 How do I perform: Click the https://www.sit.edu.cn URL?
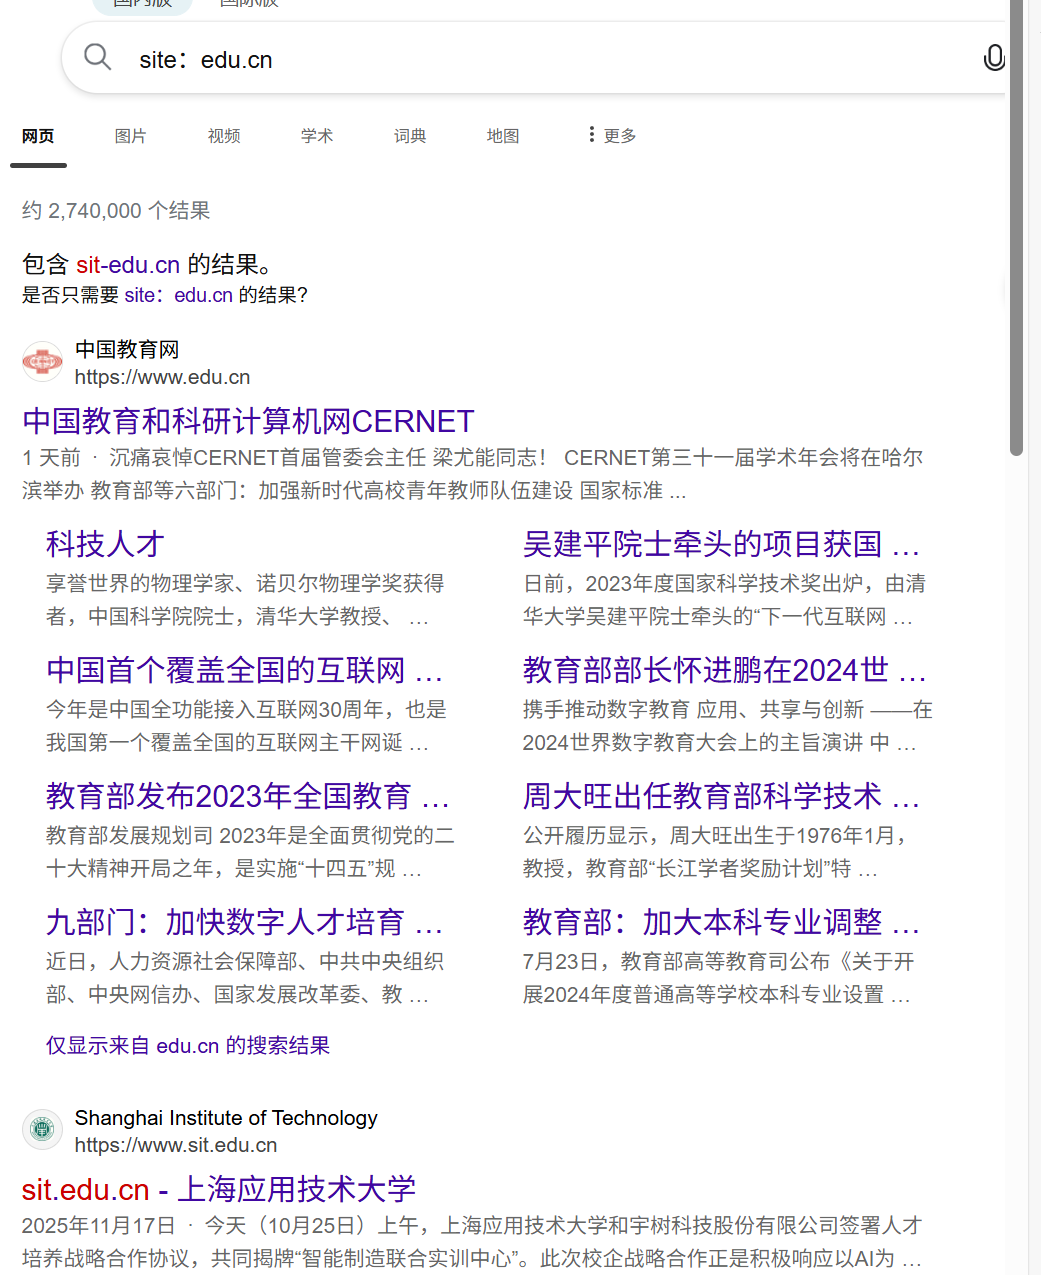(176, 1145)
